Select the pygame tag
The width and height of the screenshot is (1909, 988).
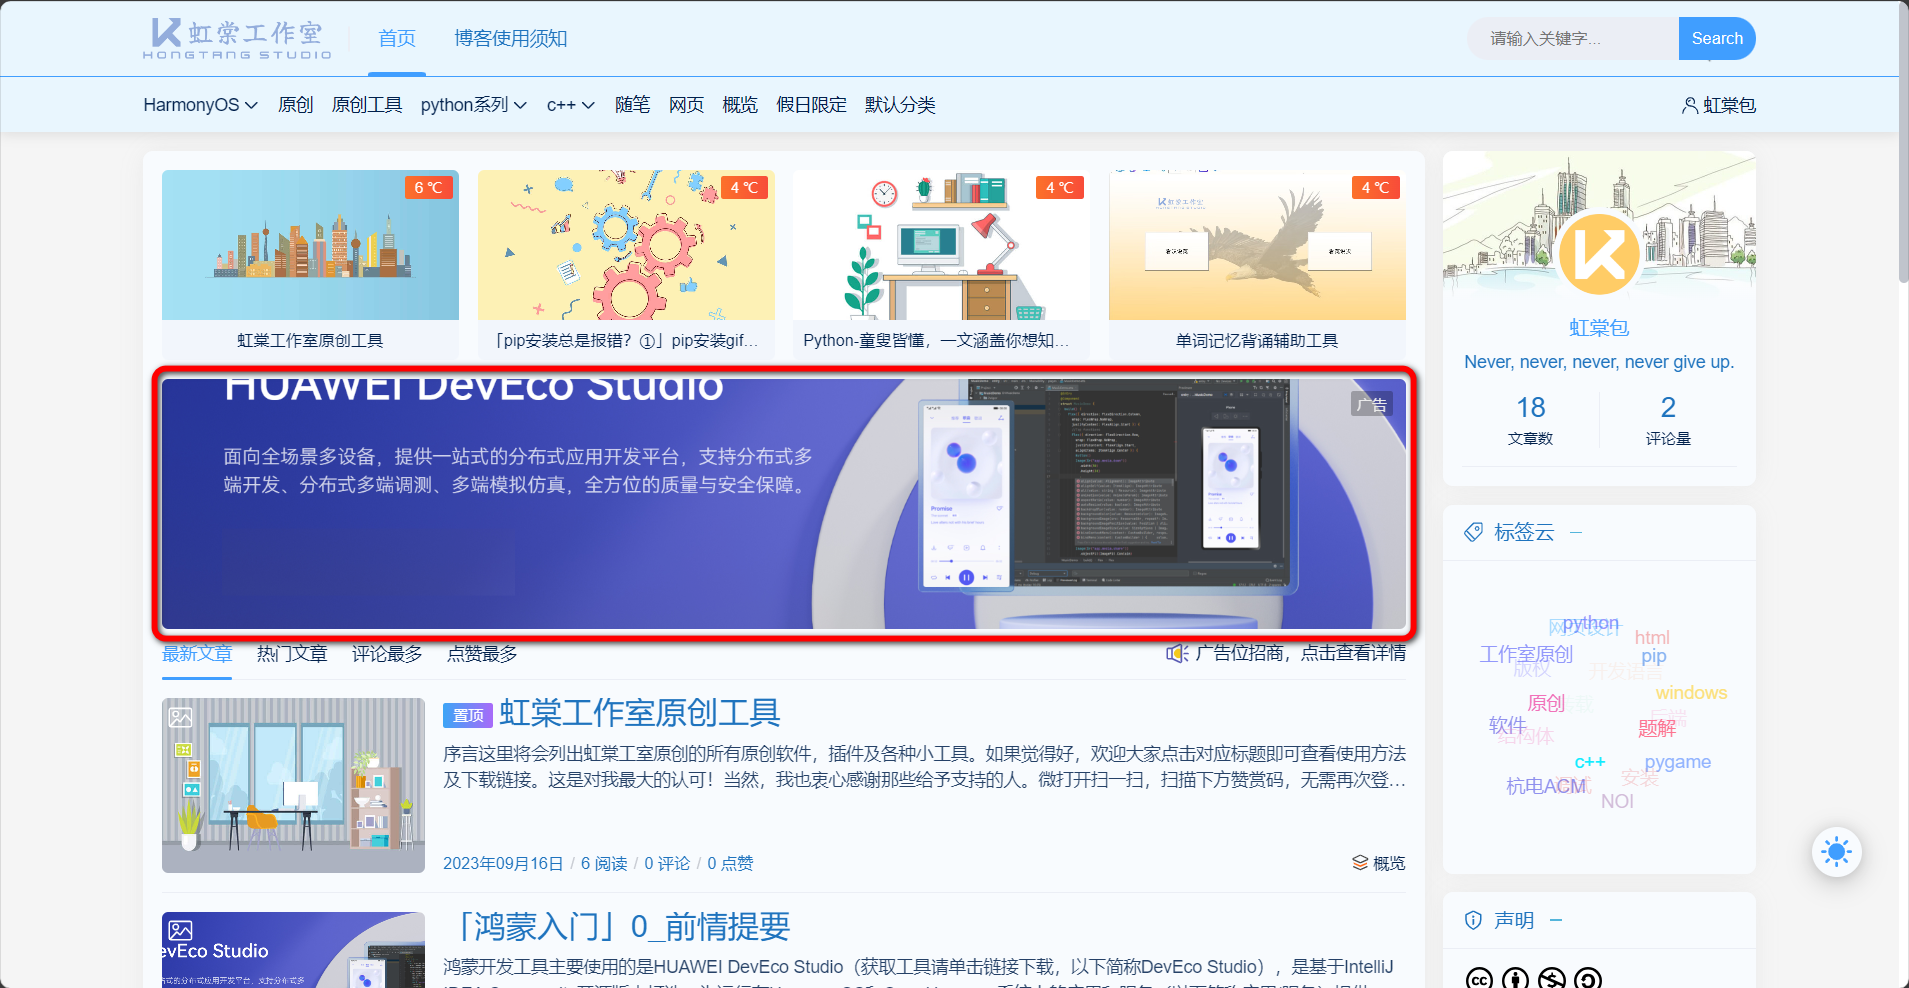tap(1678, 762)
